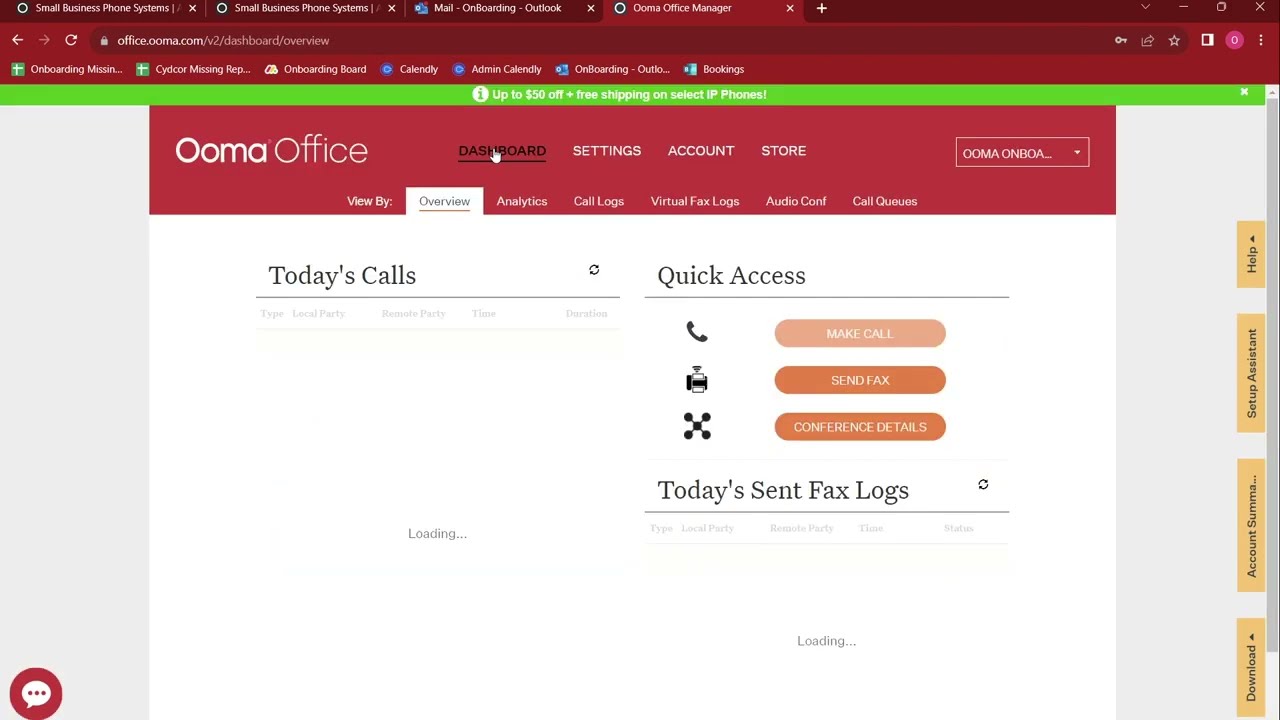Open Audio Conf view
1280x720 pixels.
tap(796, 201)
